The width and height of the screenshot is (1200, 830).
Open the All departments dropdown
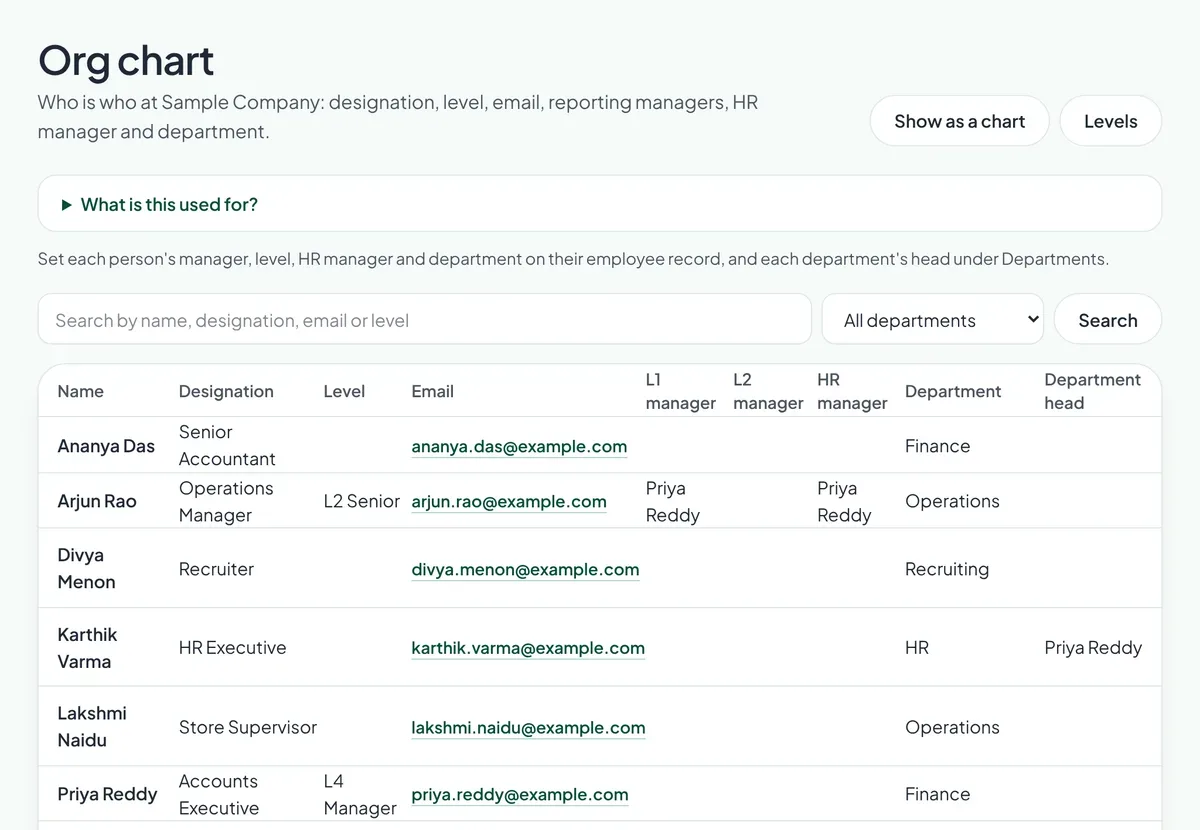(x=932, y=320)
